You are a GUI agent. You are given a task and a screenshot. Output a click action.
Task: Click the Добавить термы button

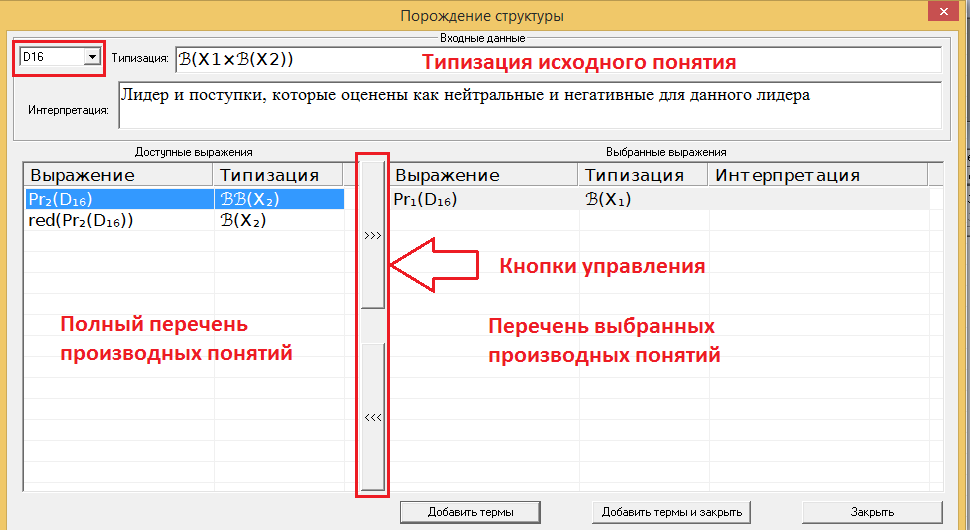[470, 512]
